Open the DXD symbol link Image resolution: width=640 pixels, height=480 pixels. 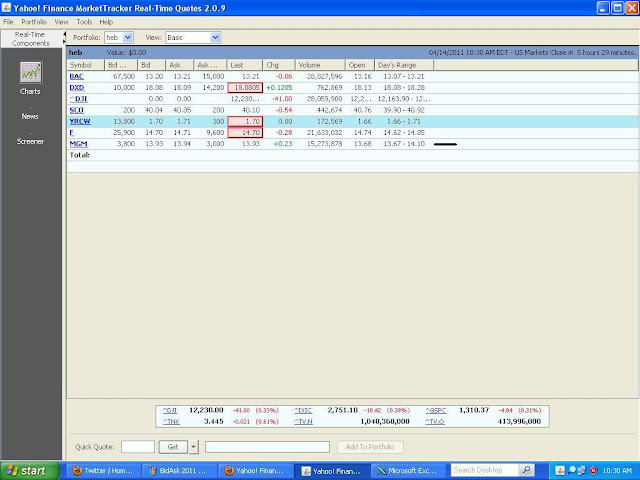pos(77,87)
